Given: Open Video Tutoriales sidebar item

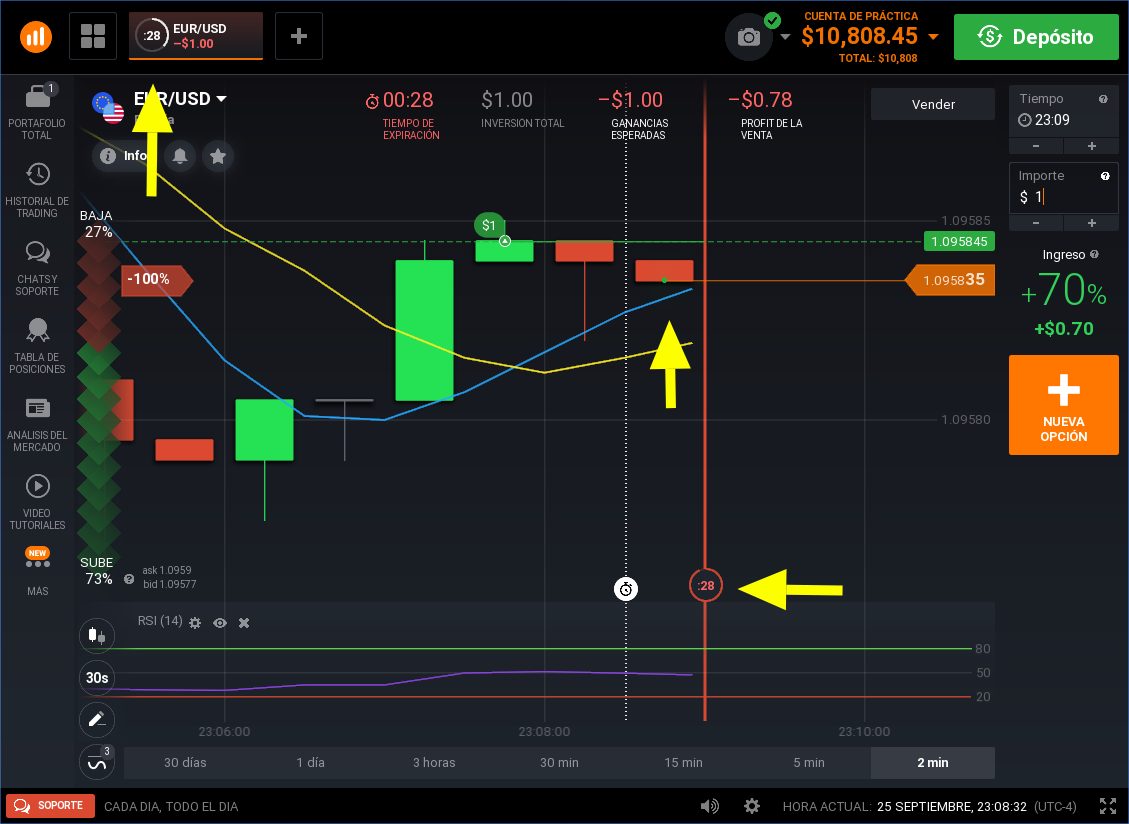Looking at the screenshot, I should click(x=37, y=502).
